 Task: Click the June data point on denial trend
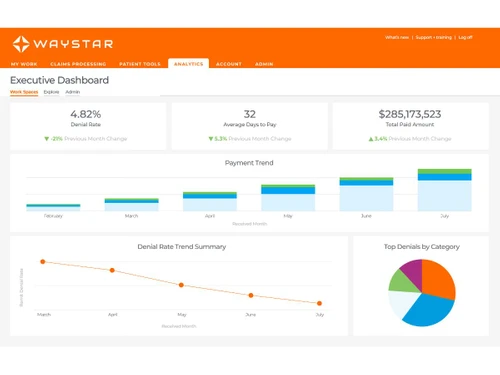[x=251, y=295]
